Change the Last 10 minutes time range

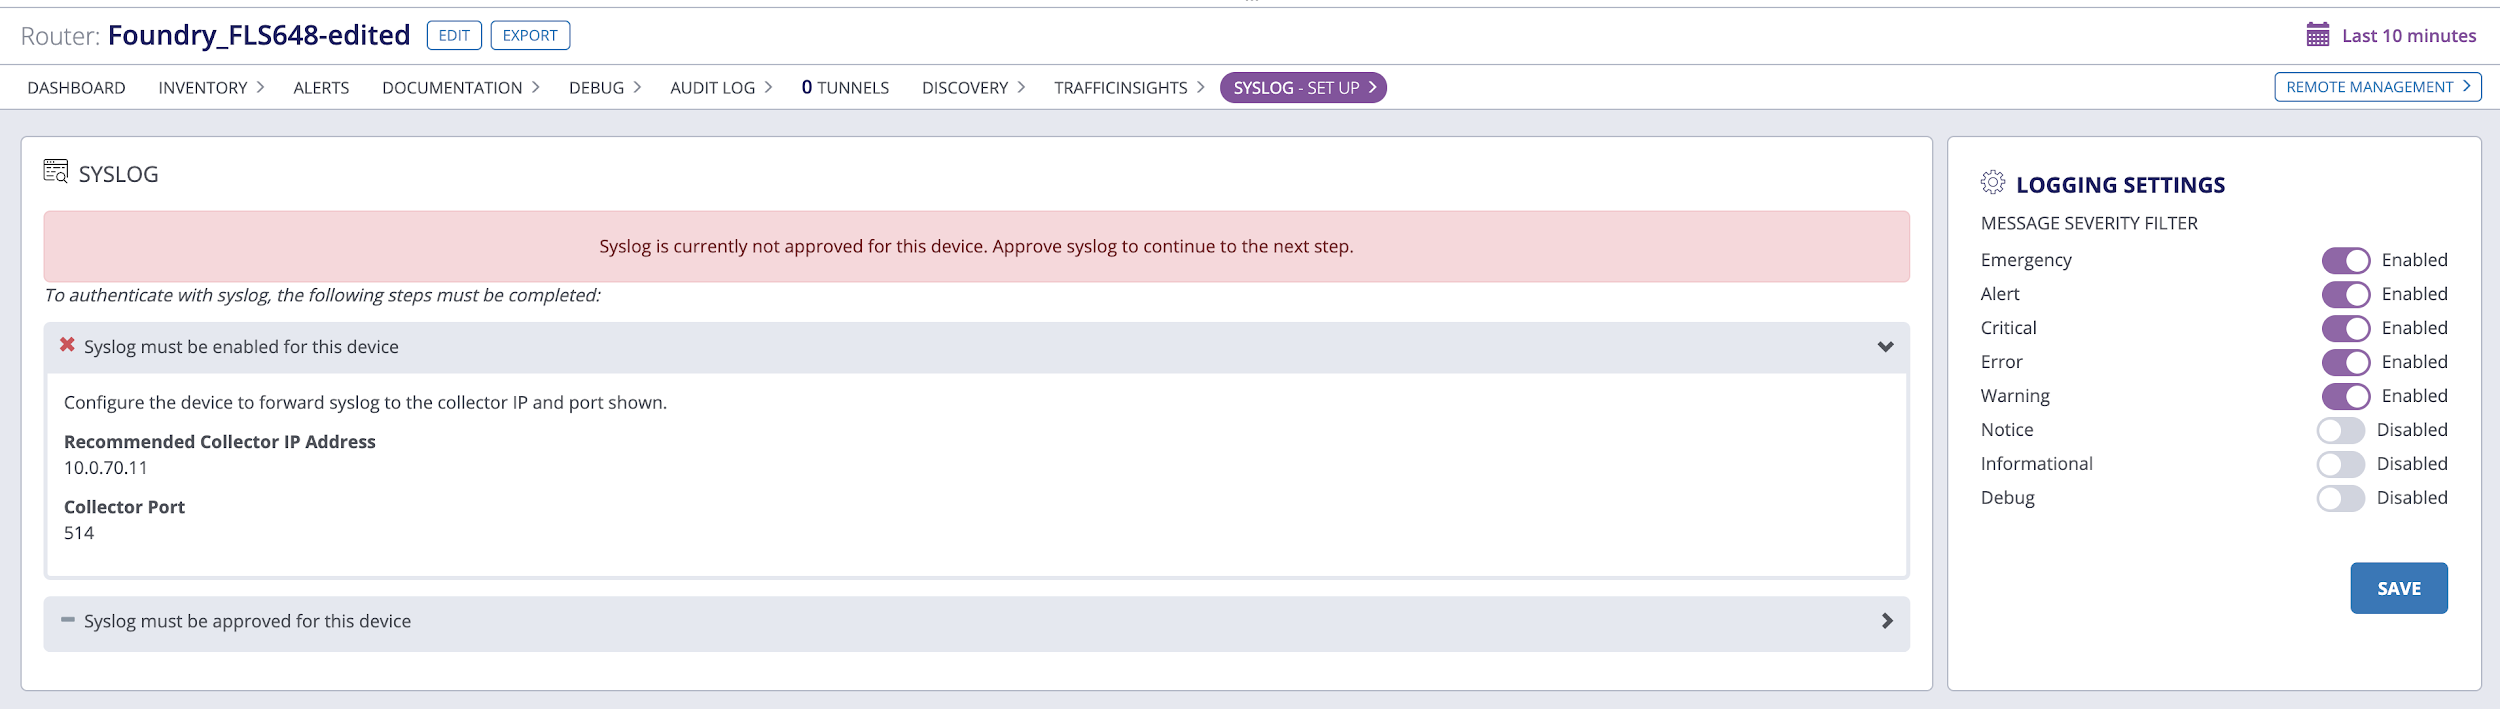[x=2408, y=36]
